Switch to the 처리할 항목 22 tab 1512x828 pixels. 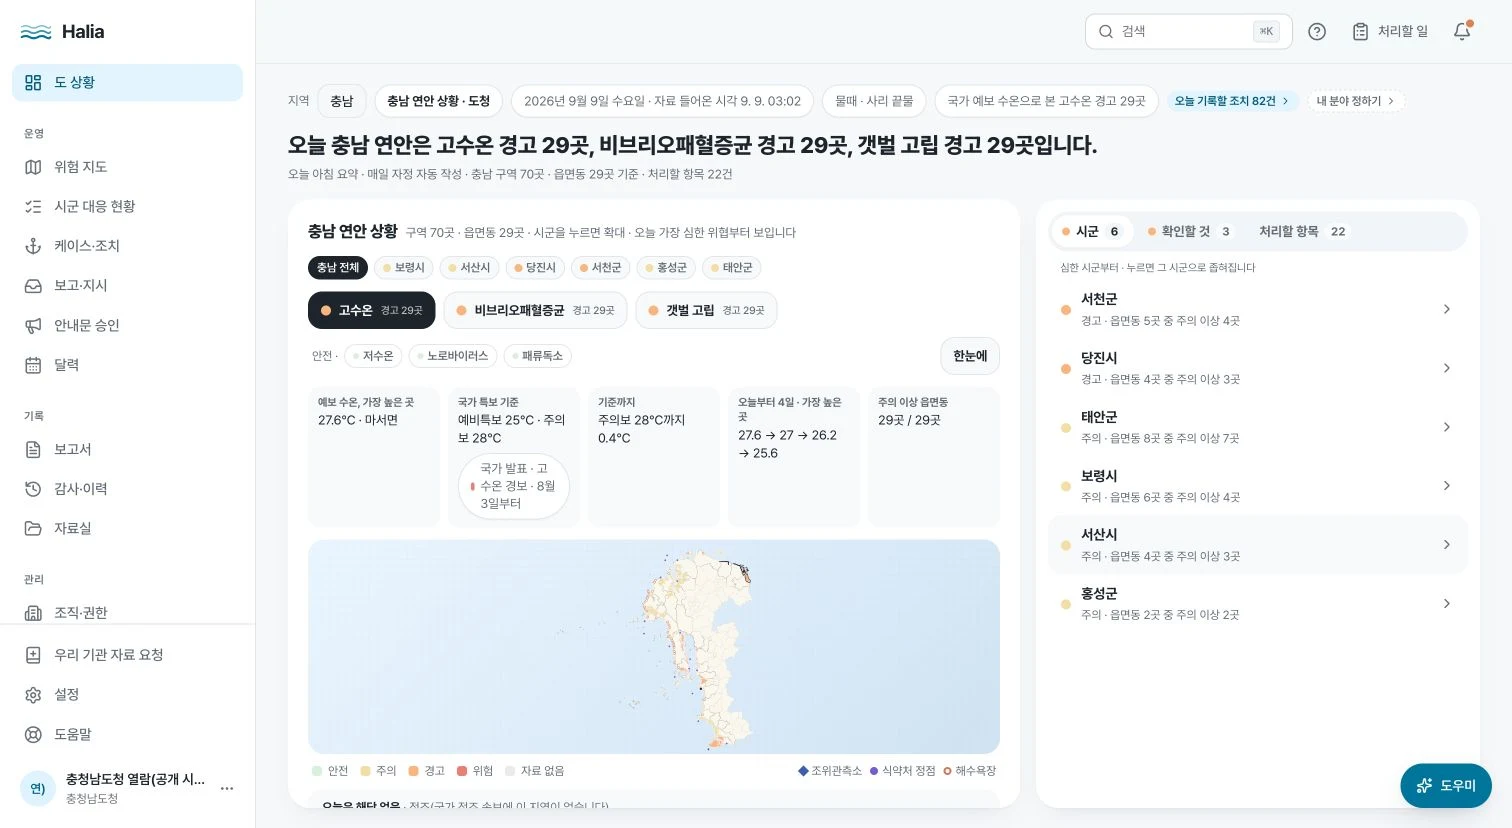1302,231
